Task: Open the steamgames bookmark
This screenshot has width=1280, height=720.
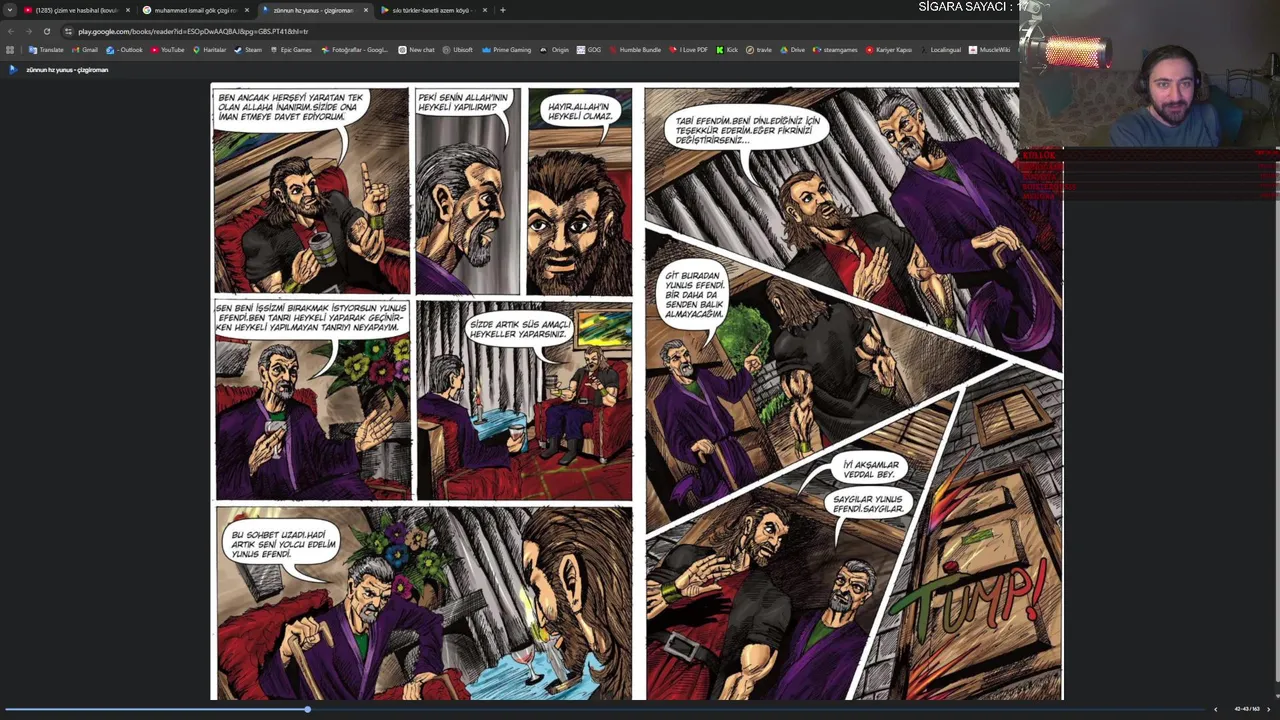Action: tap(836, 49)
